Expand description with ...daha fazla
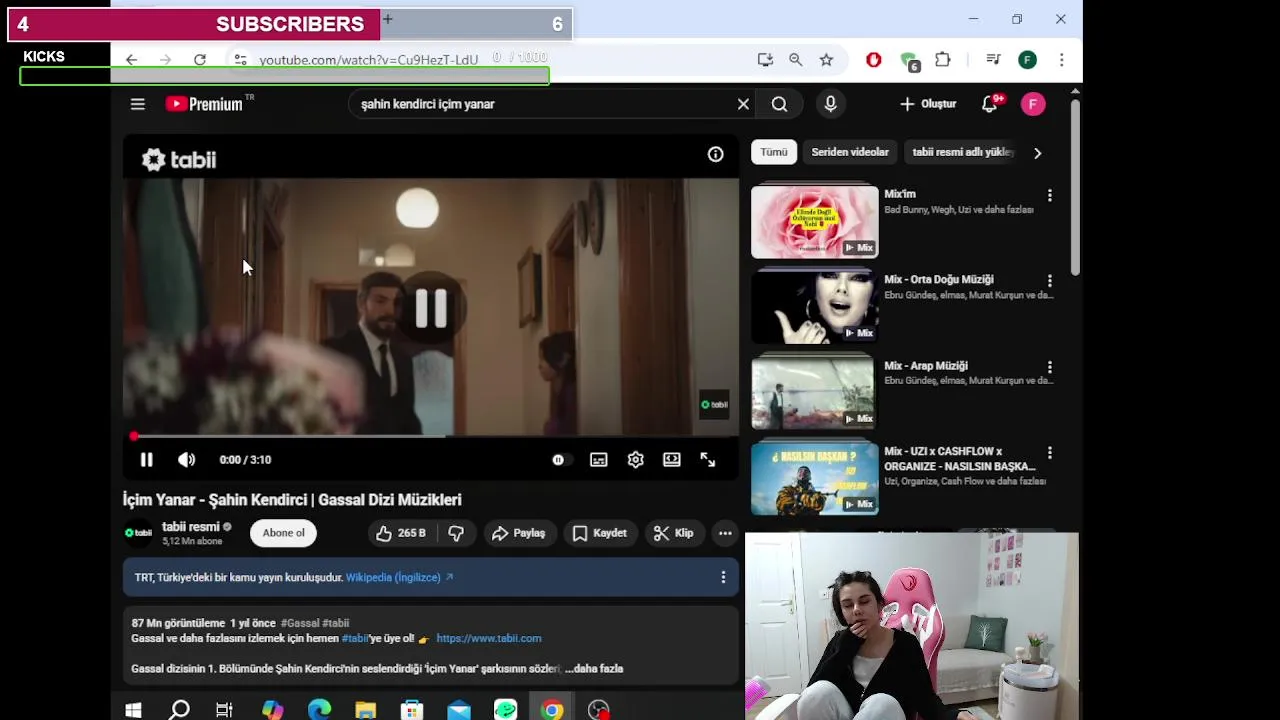Viewport: 1280px width, 720px height. tap(594, 669)
